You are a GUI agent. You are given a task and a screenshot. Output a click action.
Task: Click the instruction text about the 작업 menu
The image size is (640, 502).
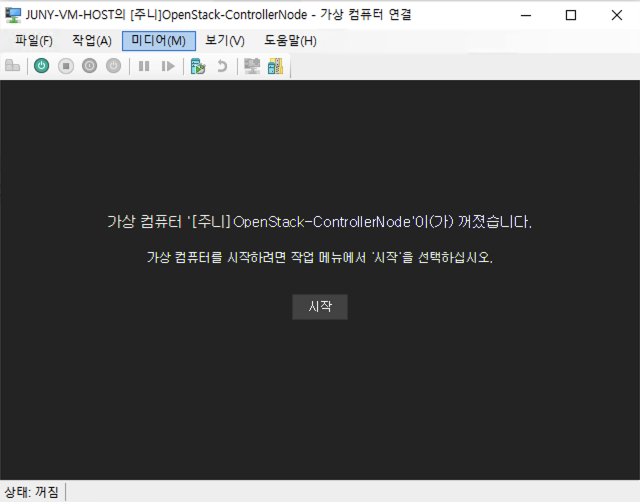320,258
